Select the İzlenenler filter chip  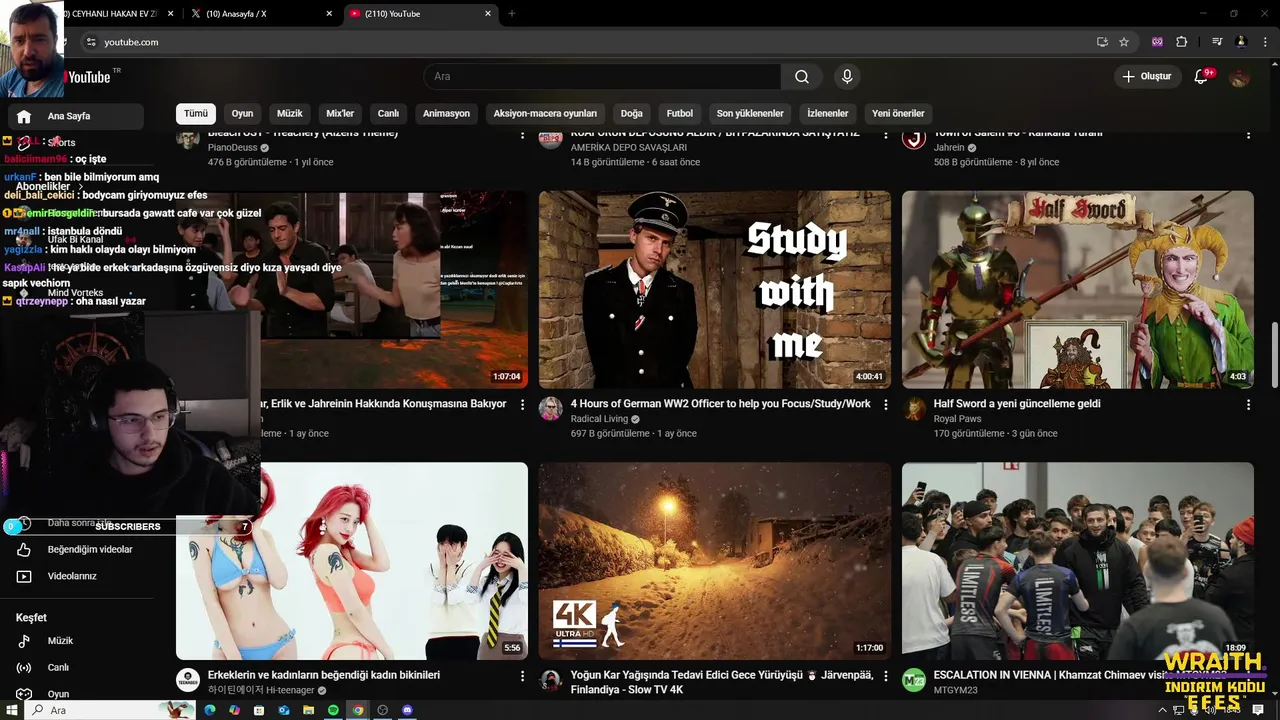[828, 114]
